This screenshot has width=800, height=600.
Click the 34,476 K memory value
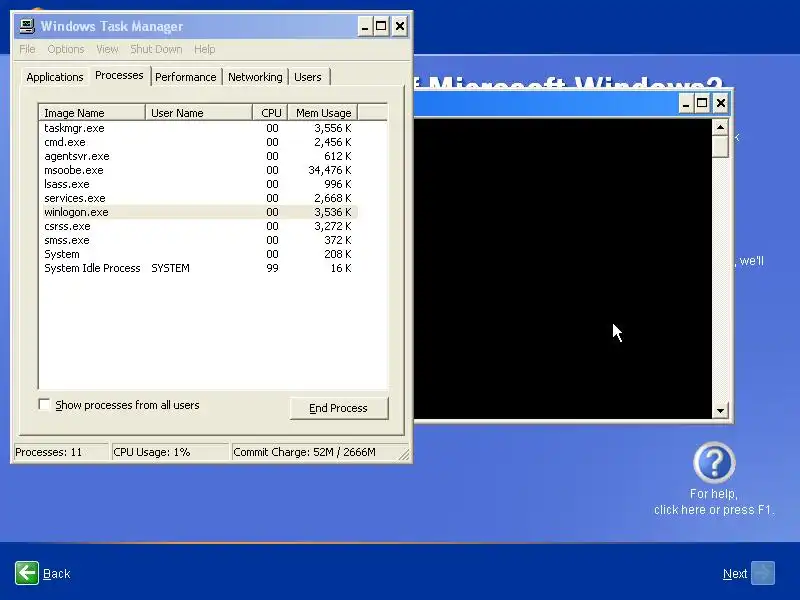(x=330, y=170)
